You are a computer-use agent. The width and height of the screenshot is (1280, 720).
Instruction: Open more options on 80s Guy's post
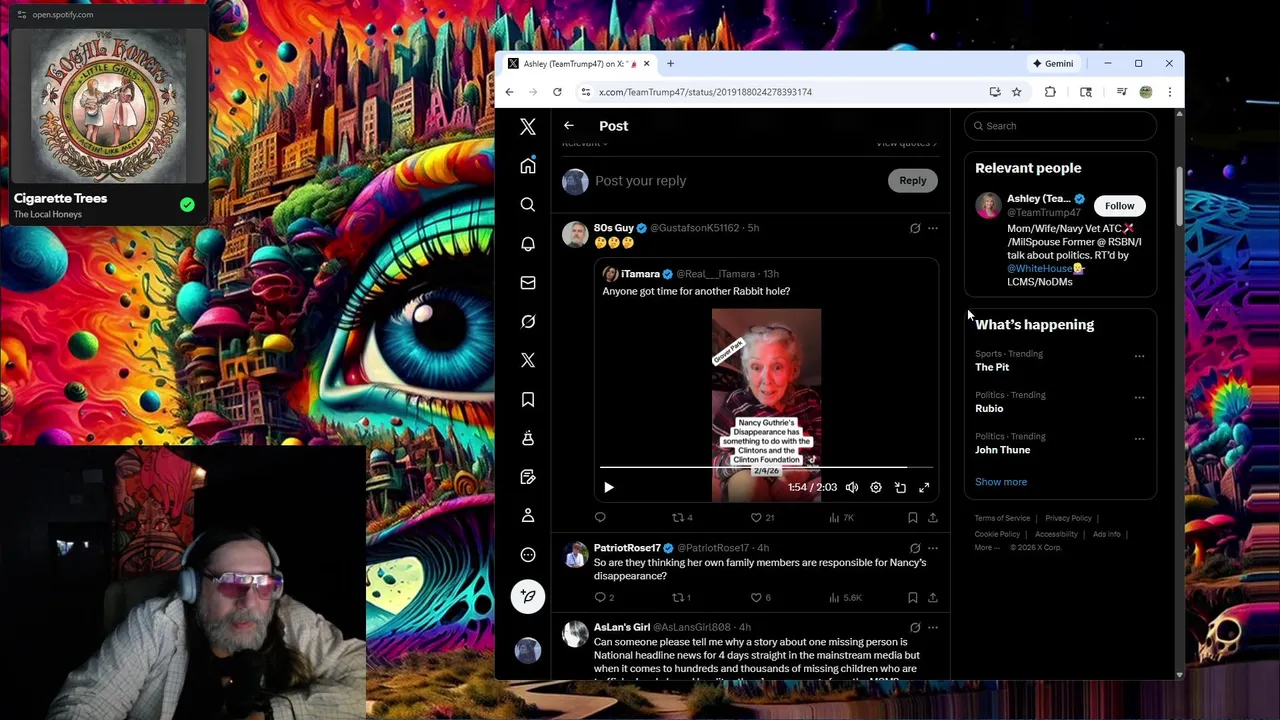click(933, 228)
